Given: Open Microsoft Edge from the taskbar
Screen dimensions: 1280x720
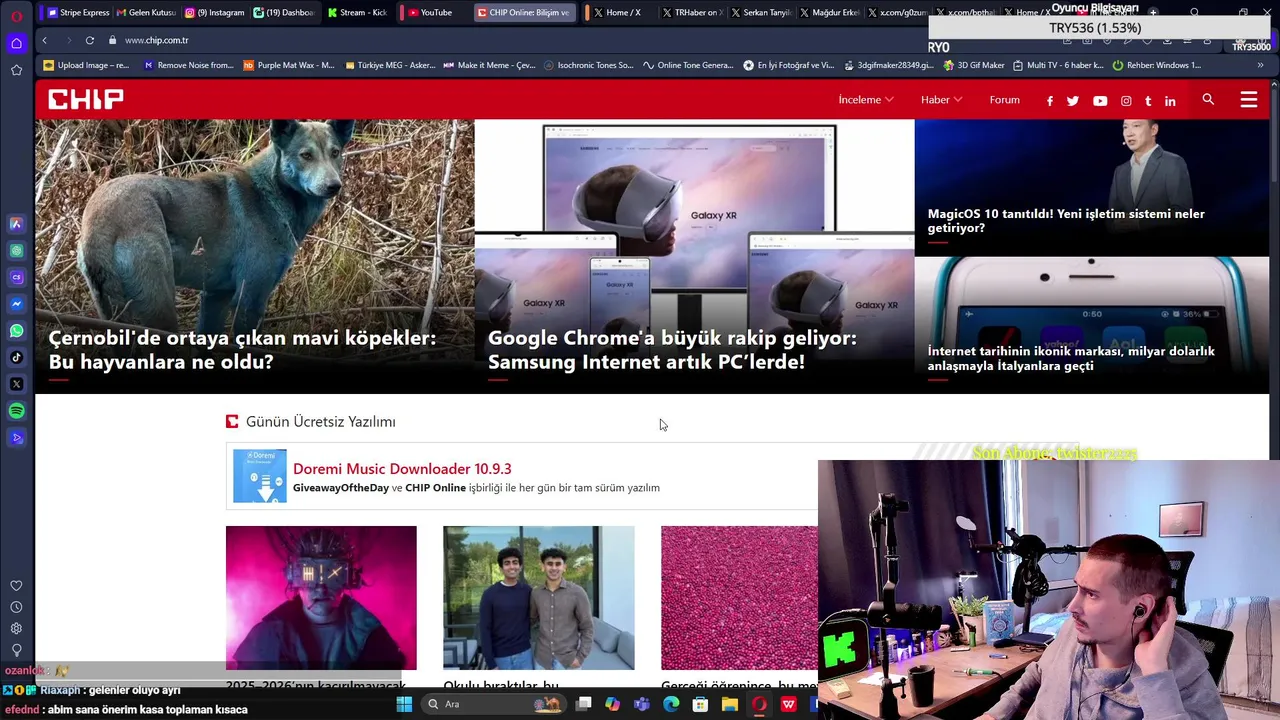Looking at the screenshot, I should [x=671, y=704].
